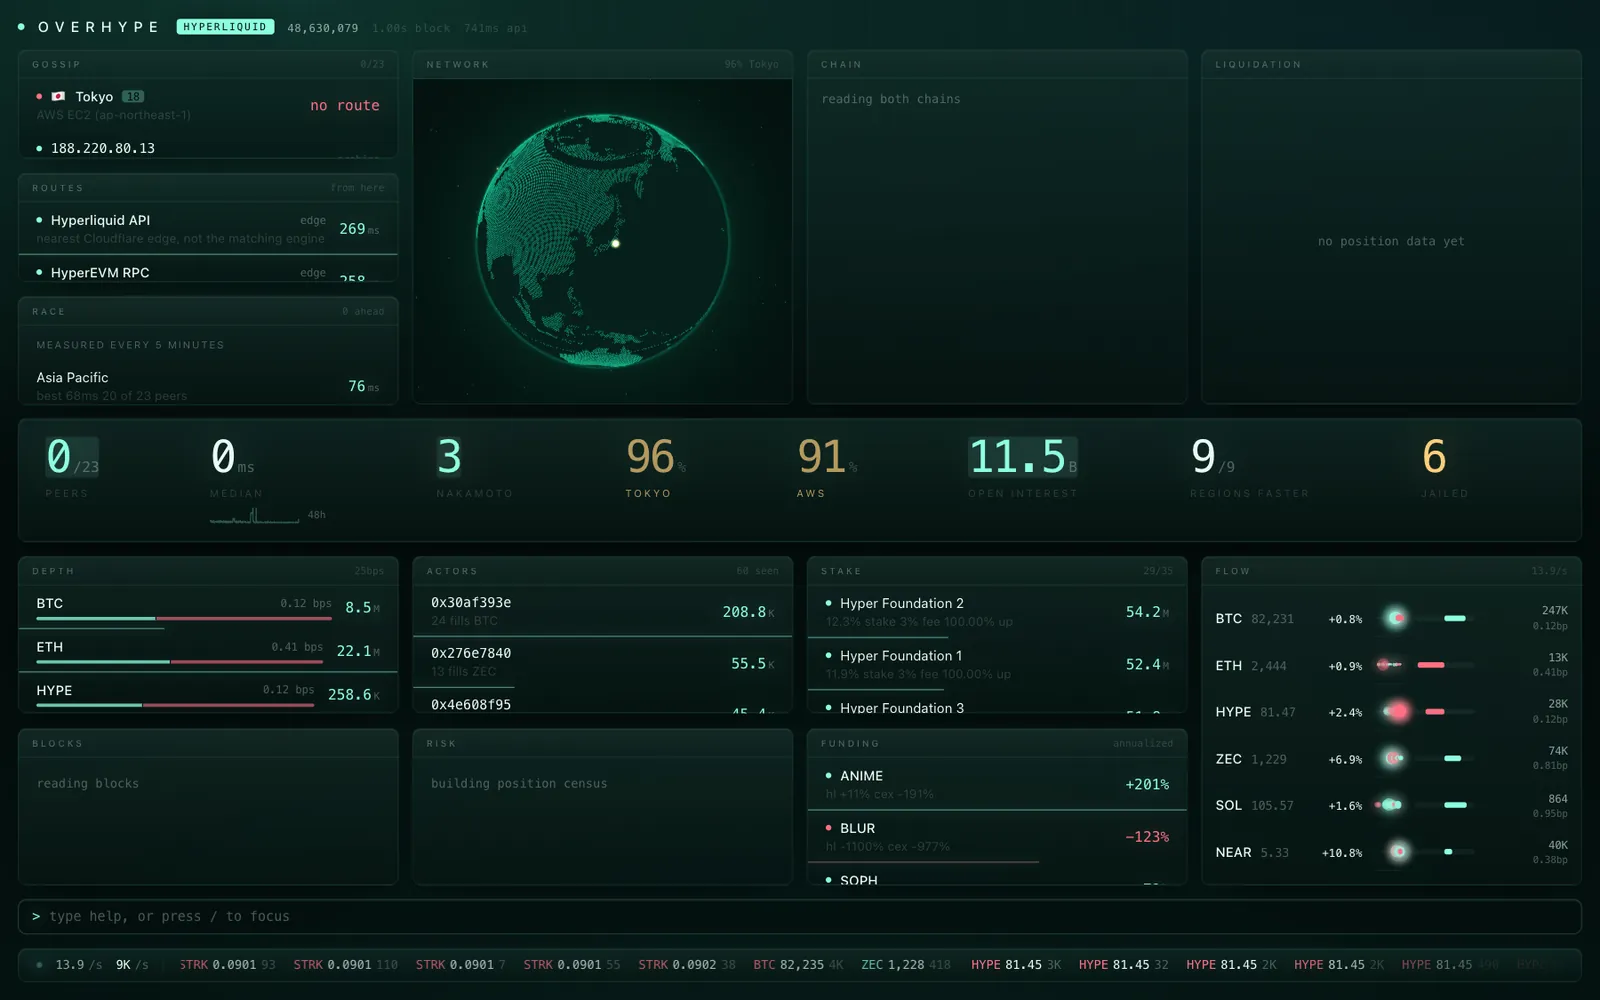
Task: Click the ETH row in Depth panel
Action: [x=208, y=651]
